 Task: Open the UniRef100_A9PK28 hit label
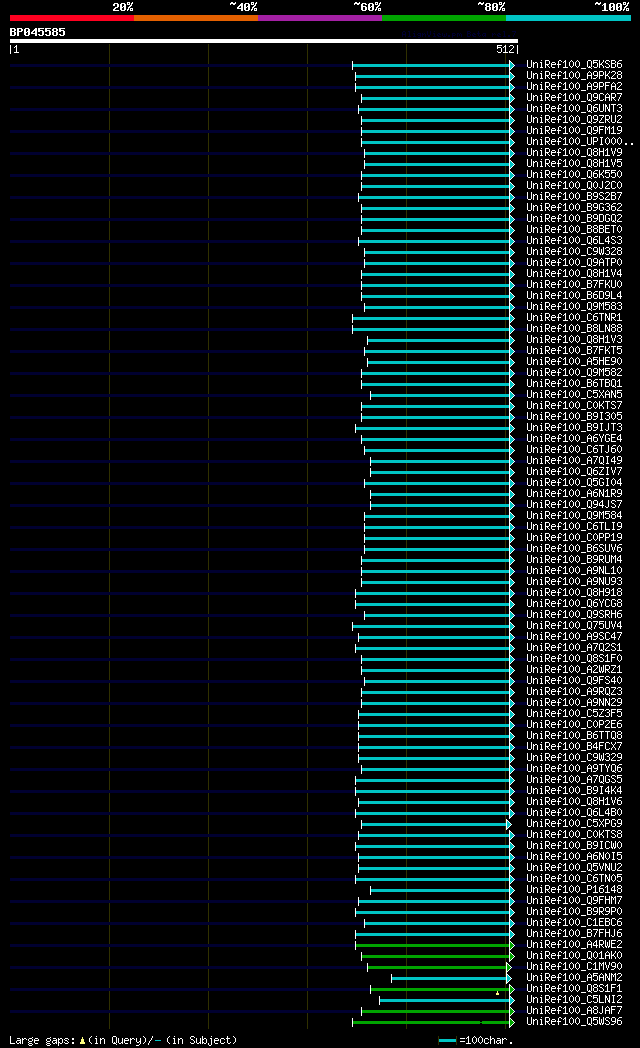574,76
